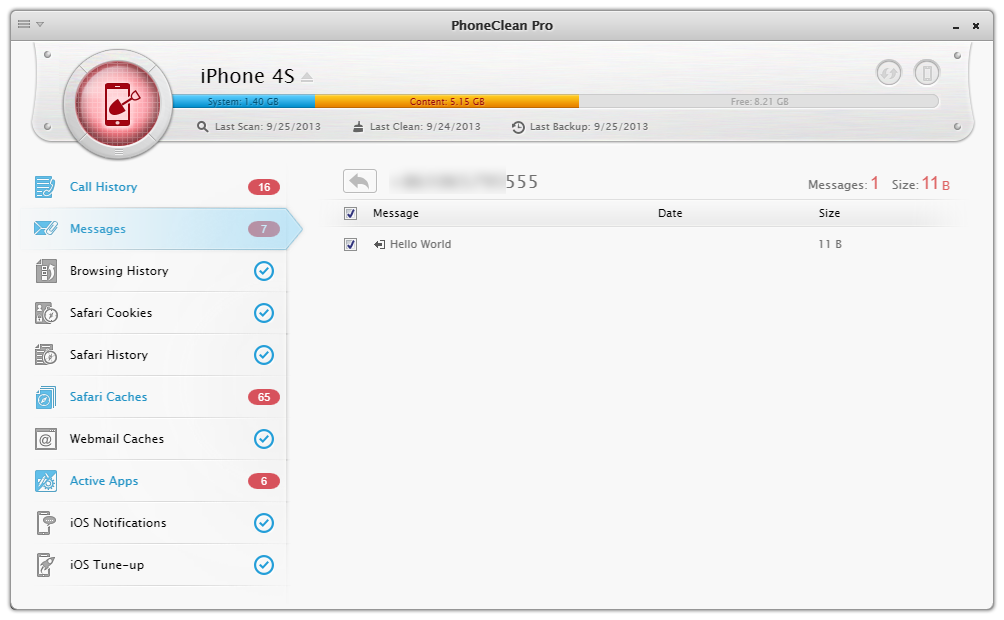Select Active Apps in the sidebar
The height and width of the screenshot is (620, 1004).
click(104, 481)
